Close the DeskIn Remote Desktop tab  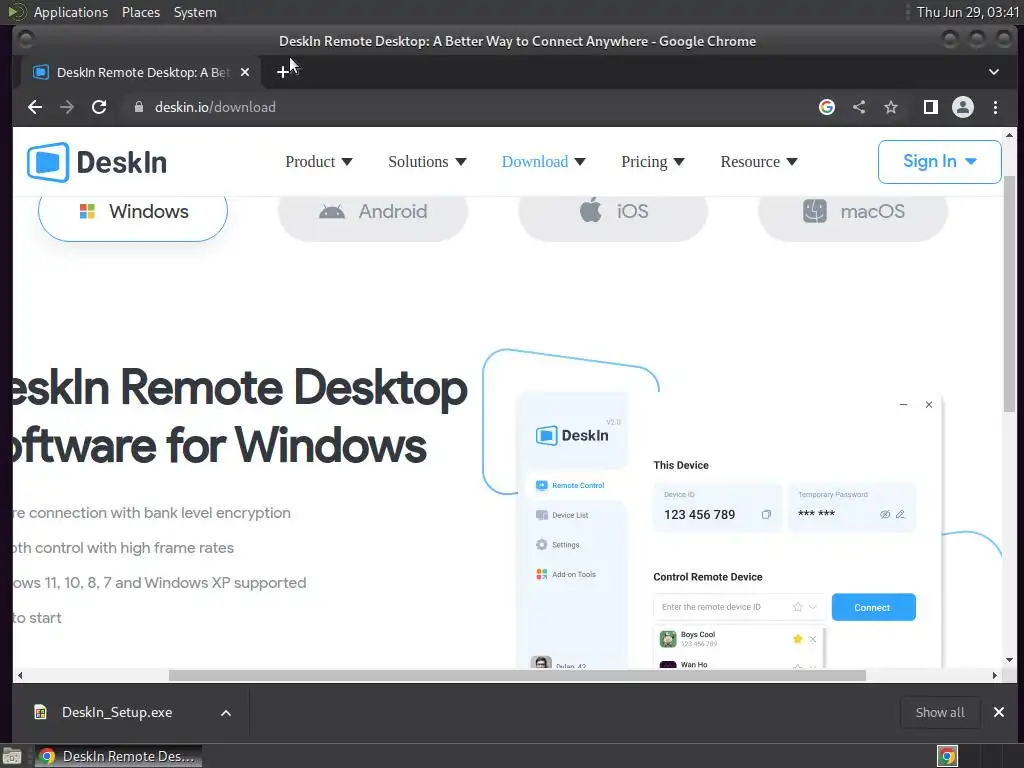pos(245,72)
